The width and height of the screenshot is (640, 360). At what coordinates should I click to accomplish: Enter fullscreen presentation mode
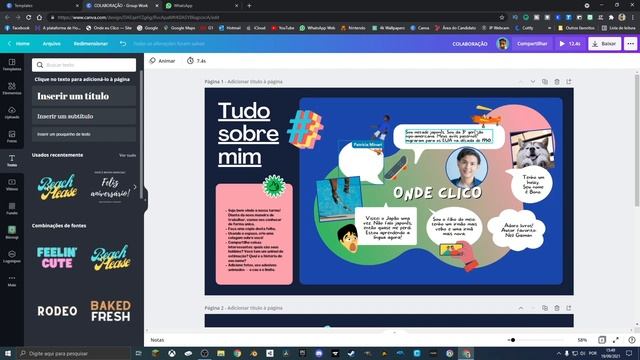coord(616,340)
